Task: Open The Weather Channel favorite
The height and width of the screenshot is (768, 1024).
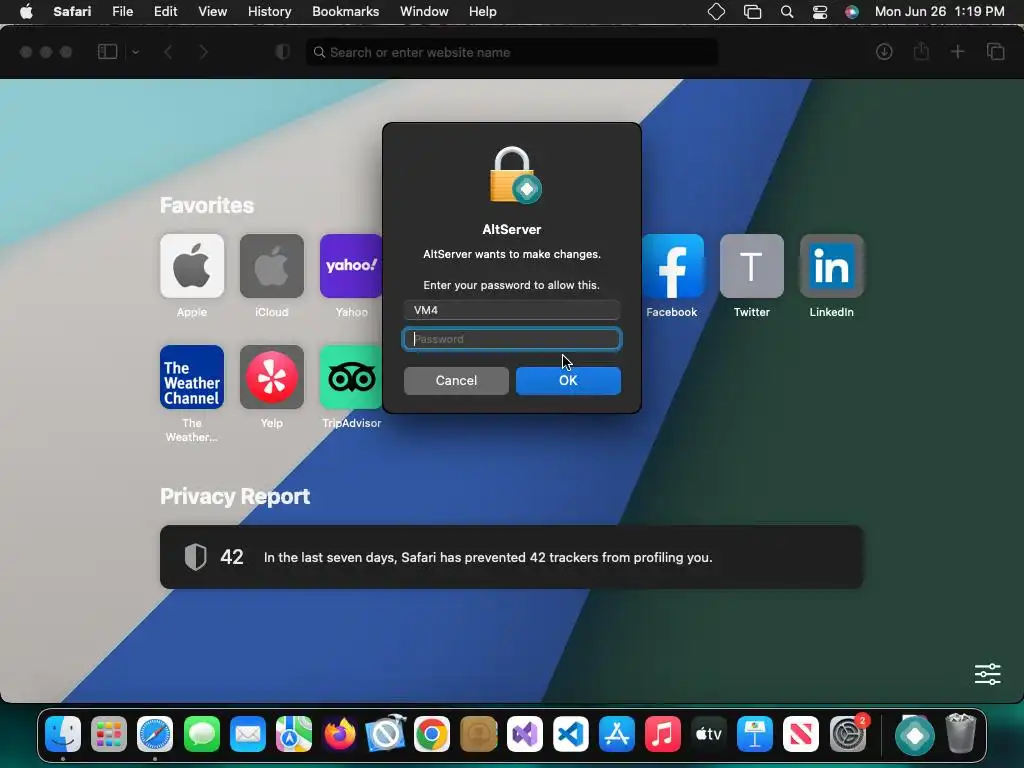Action: tap(192, 377)
